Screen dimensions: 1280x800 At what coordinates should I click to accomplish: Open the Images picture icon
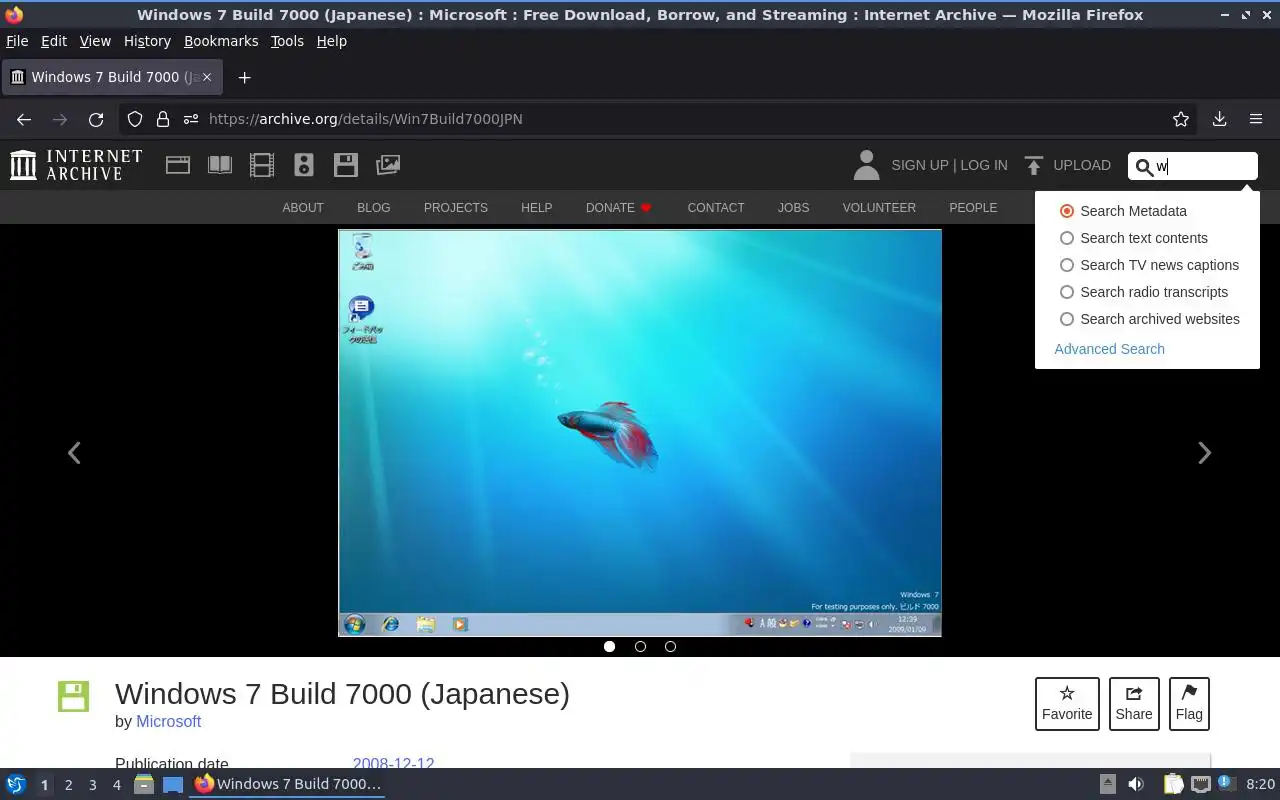(x=388, y=165)
